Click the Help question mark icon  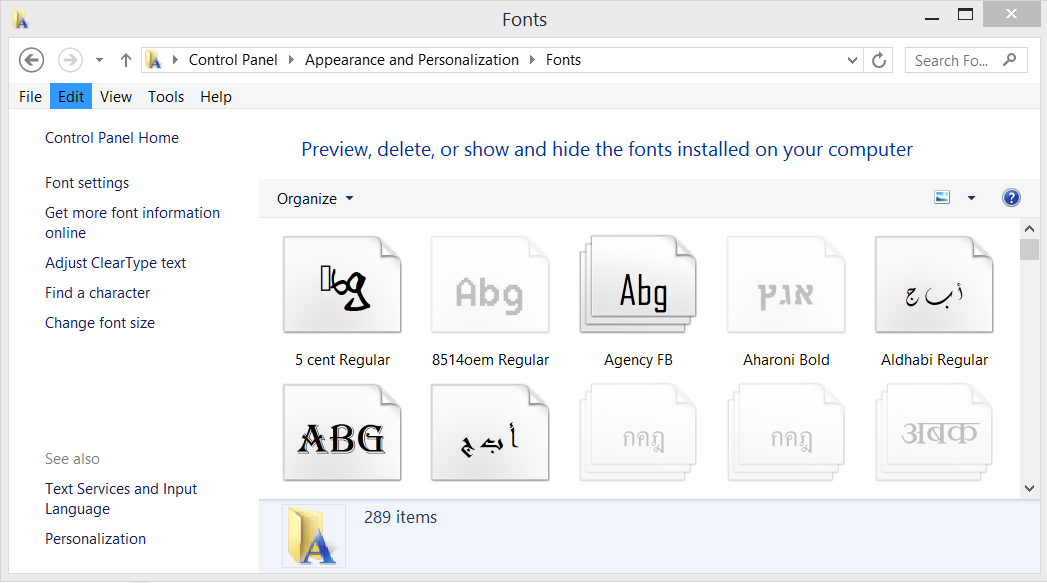coord(1011,198)
